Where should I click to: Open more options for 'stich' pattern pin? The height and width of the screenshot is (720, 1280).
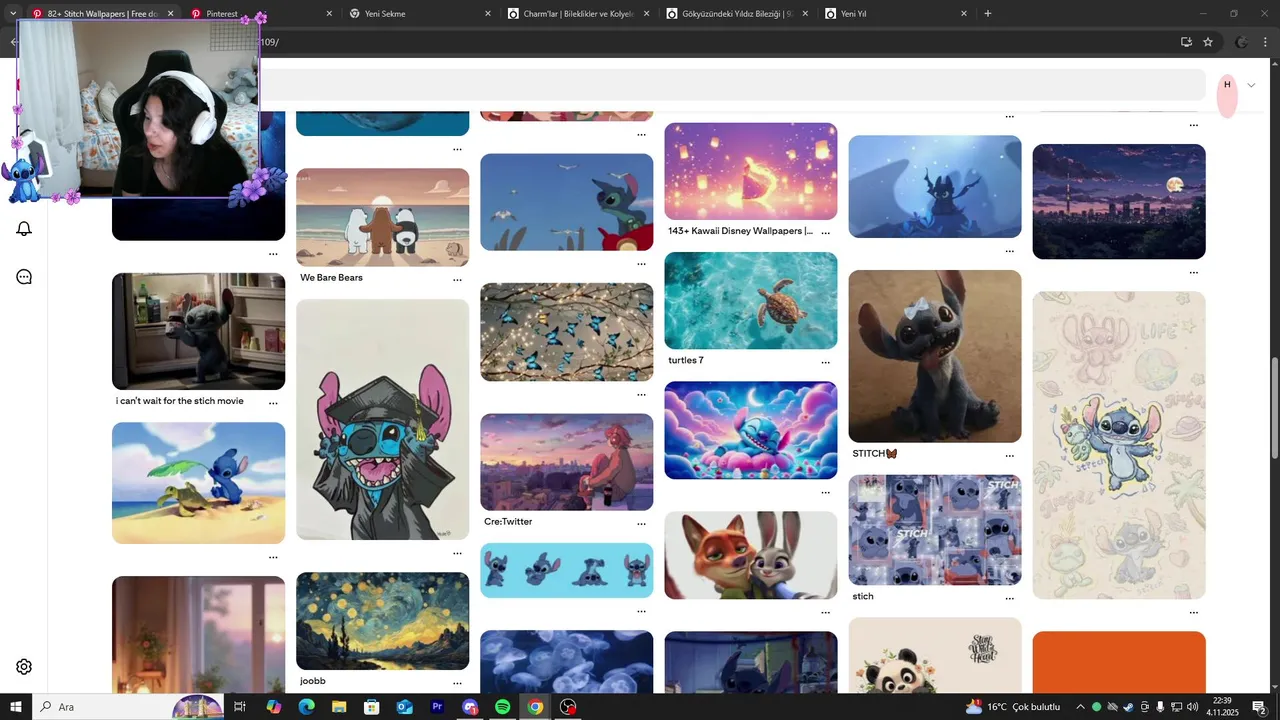coord(1009,598)
